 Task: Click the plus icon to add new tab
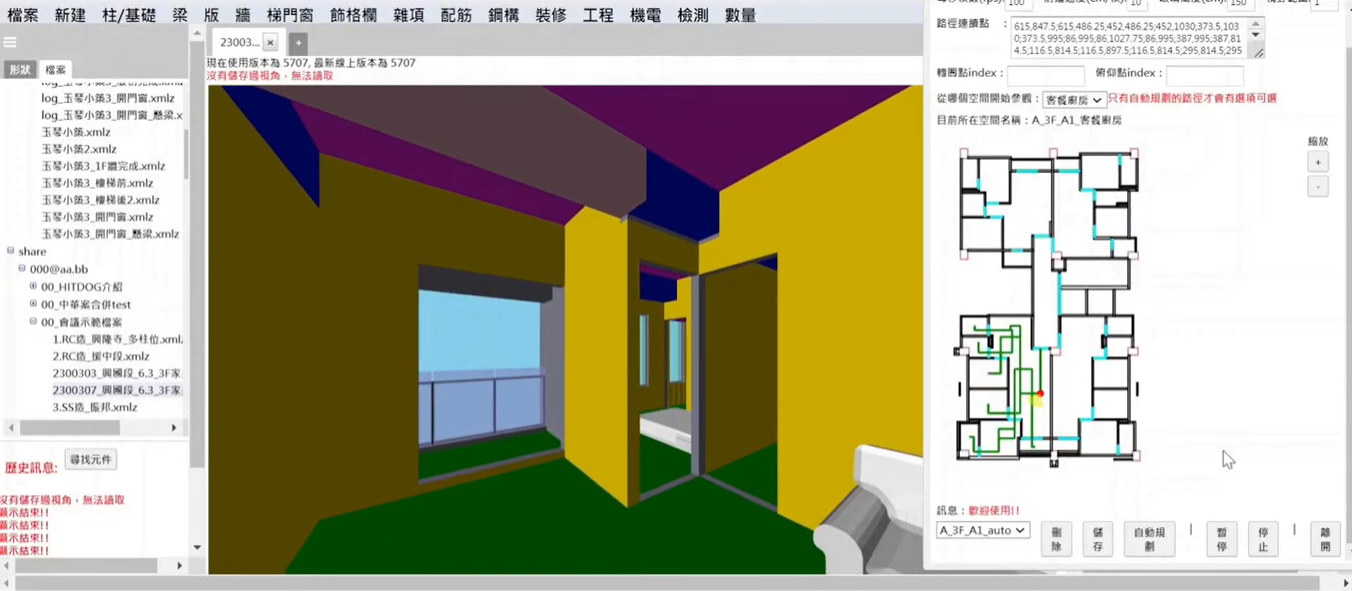tap(298, 43)
